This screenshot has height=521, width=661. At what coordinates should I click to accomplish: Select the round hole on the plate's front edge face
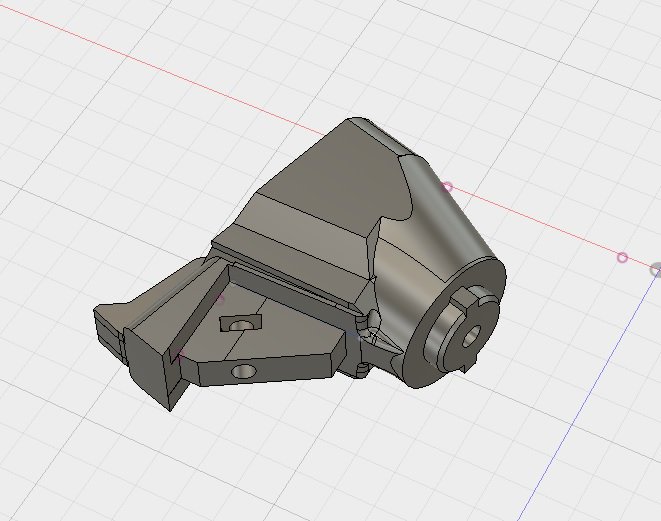244,372
